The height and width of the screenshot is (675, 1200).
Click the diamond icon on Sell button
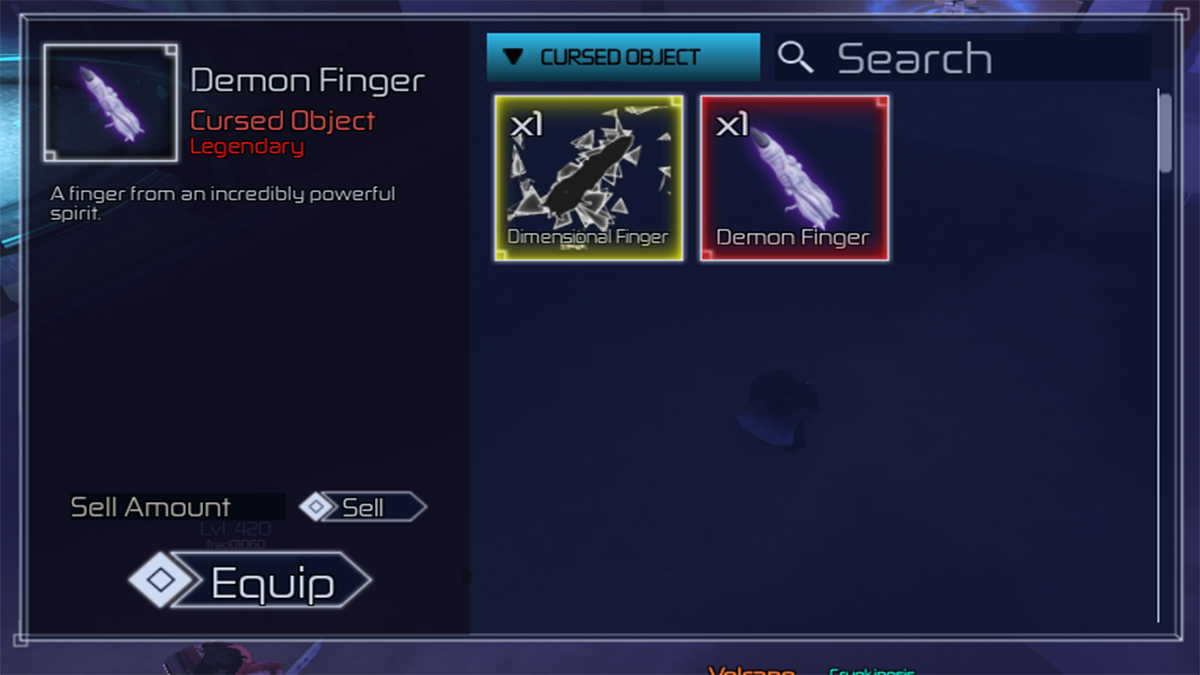(x=317, y=508)
